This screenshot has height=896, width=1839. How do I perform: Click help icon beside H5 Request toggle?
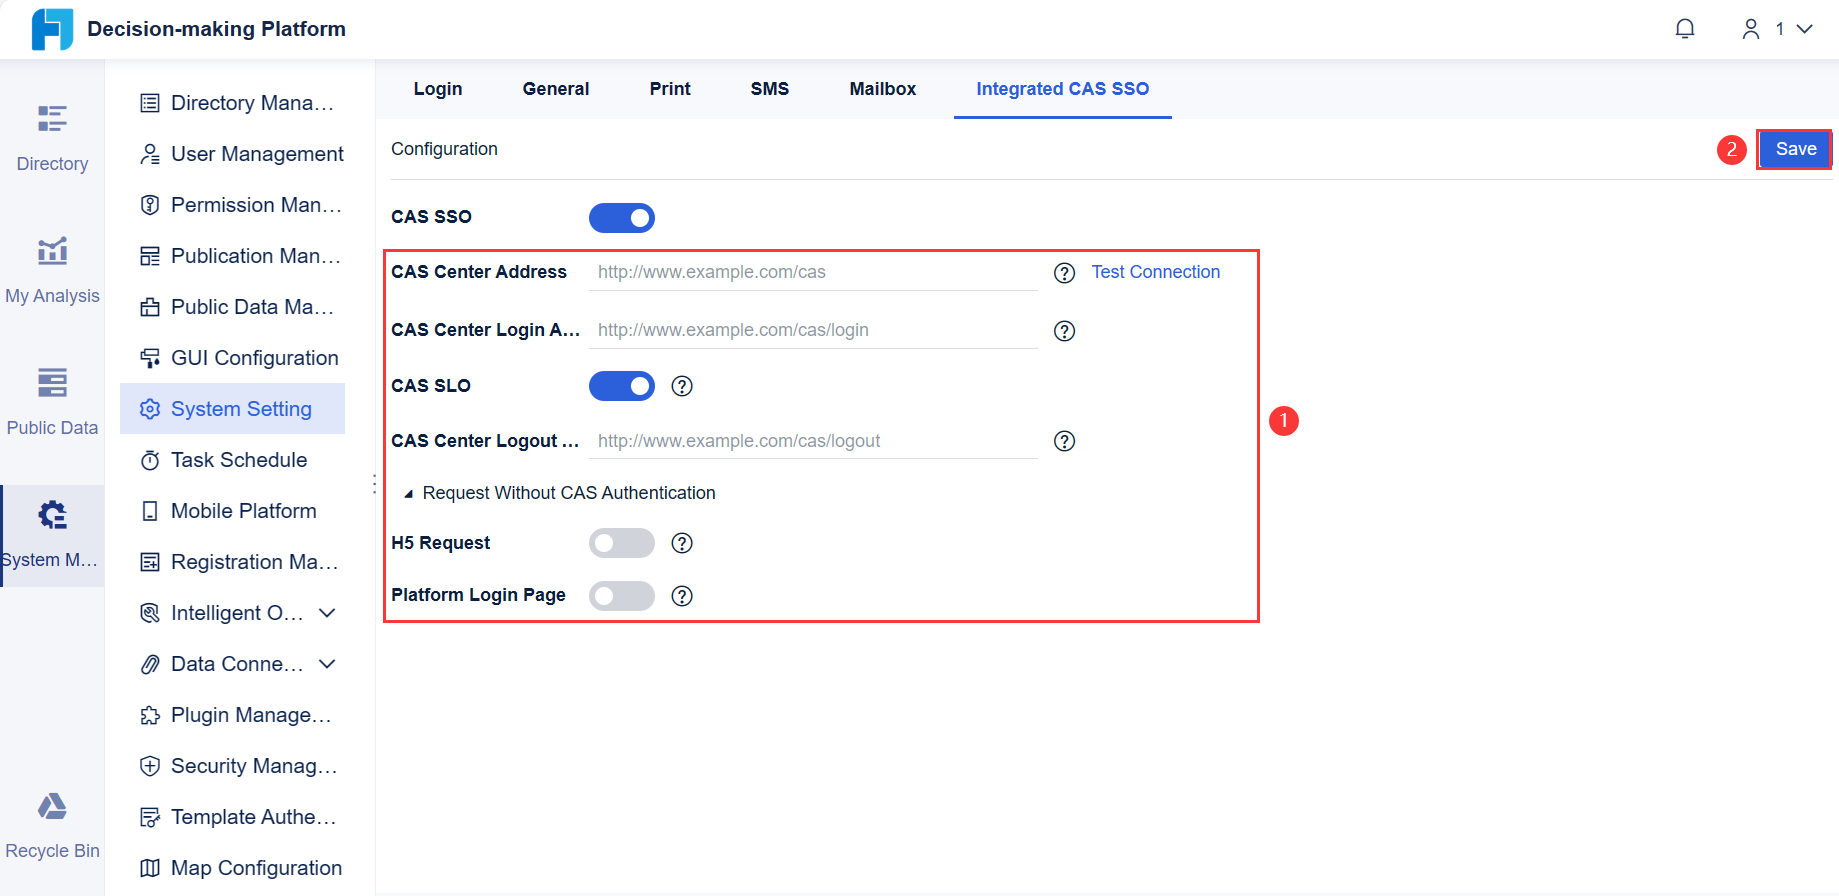click(x=682, y=543)
